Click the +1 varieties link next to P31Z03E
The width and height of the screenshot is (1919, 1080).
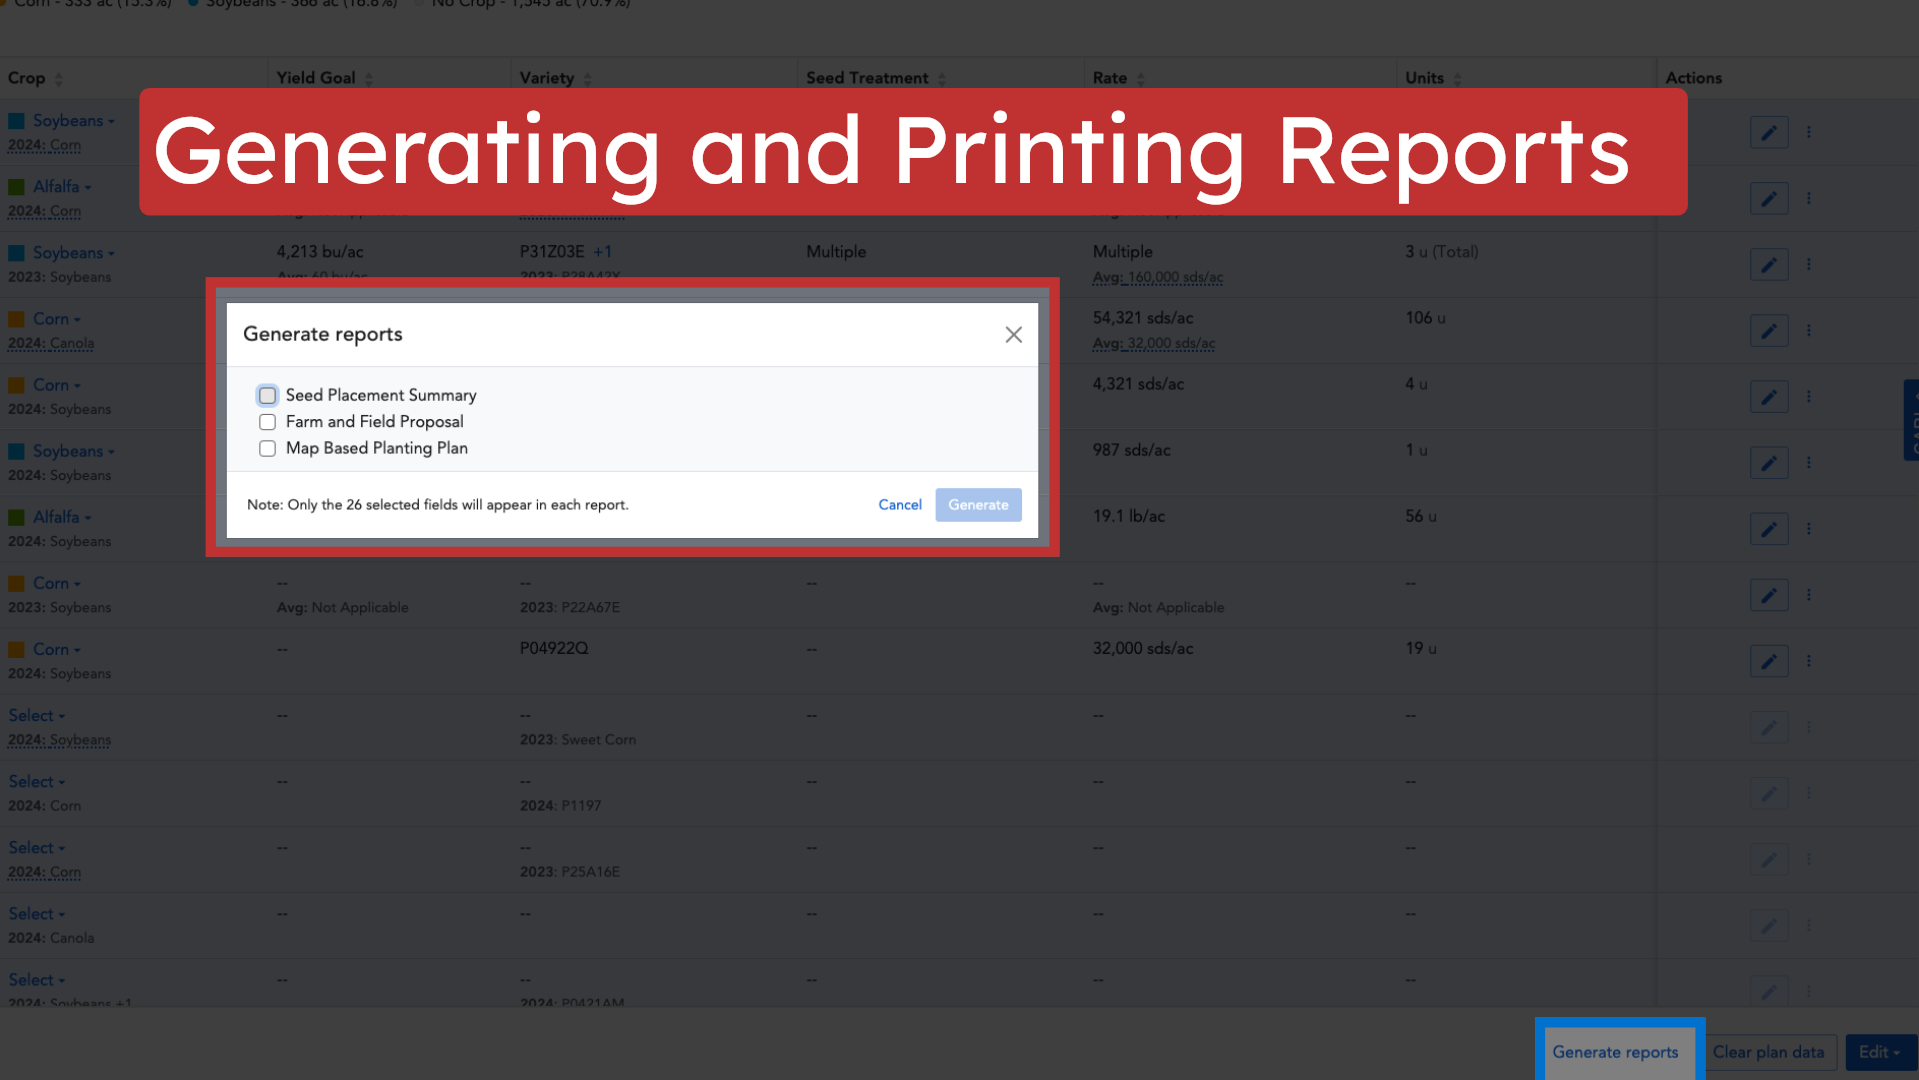[x=602, y=252]
